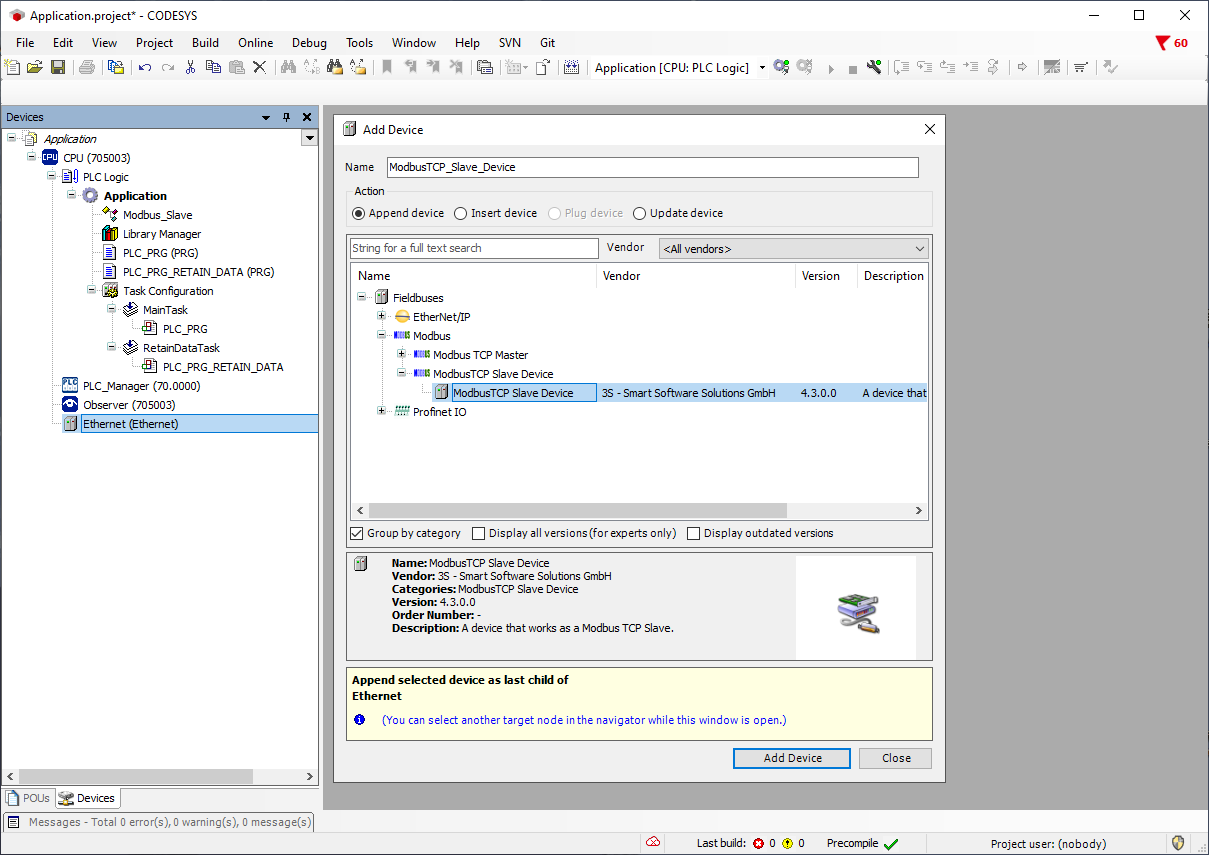
Task: Collapse the Modbus tree node
Action: click(x=381, y=335)
